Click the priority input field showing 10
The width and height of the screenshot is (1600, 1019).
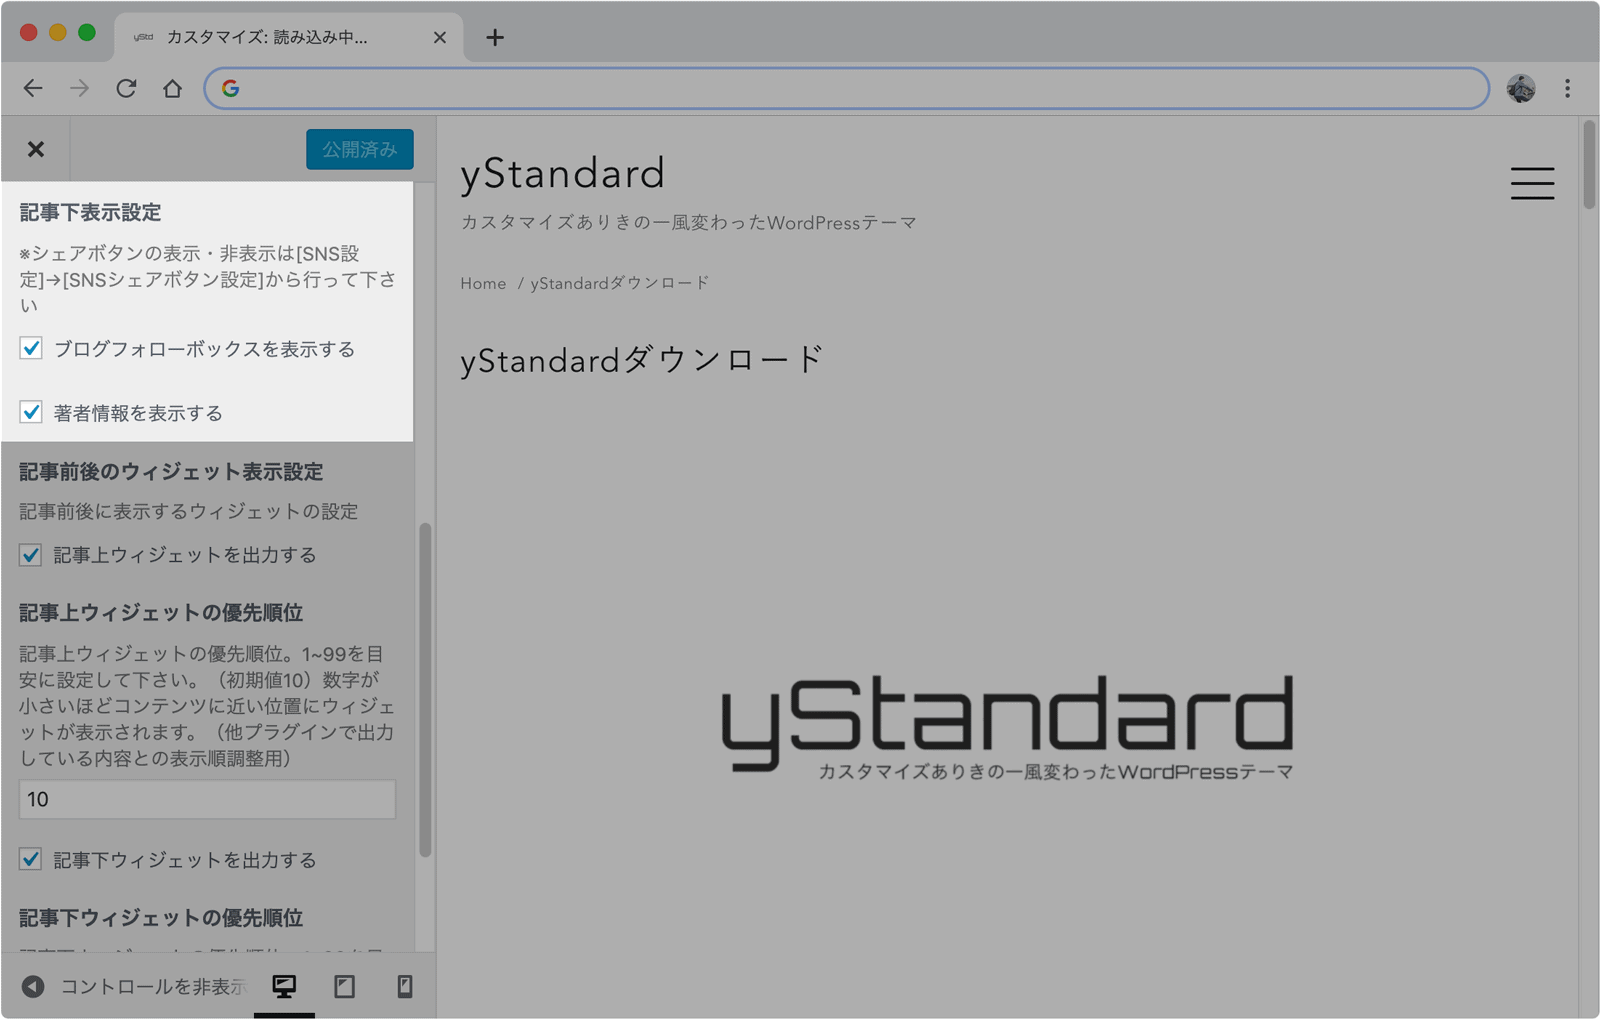[207, 799]
